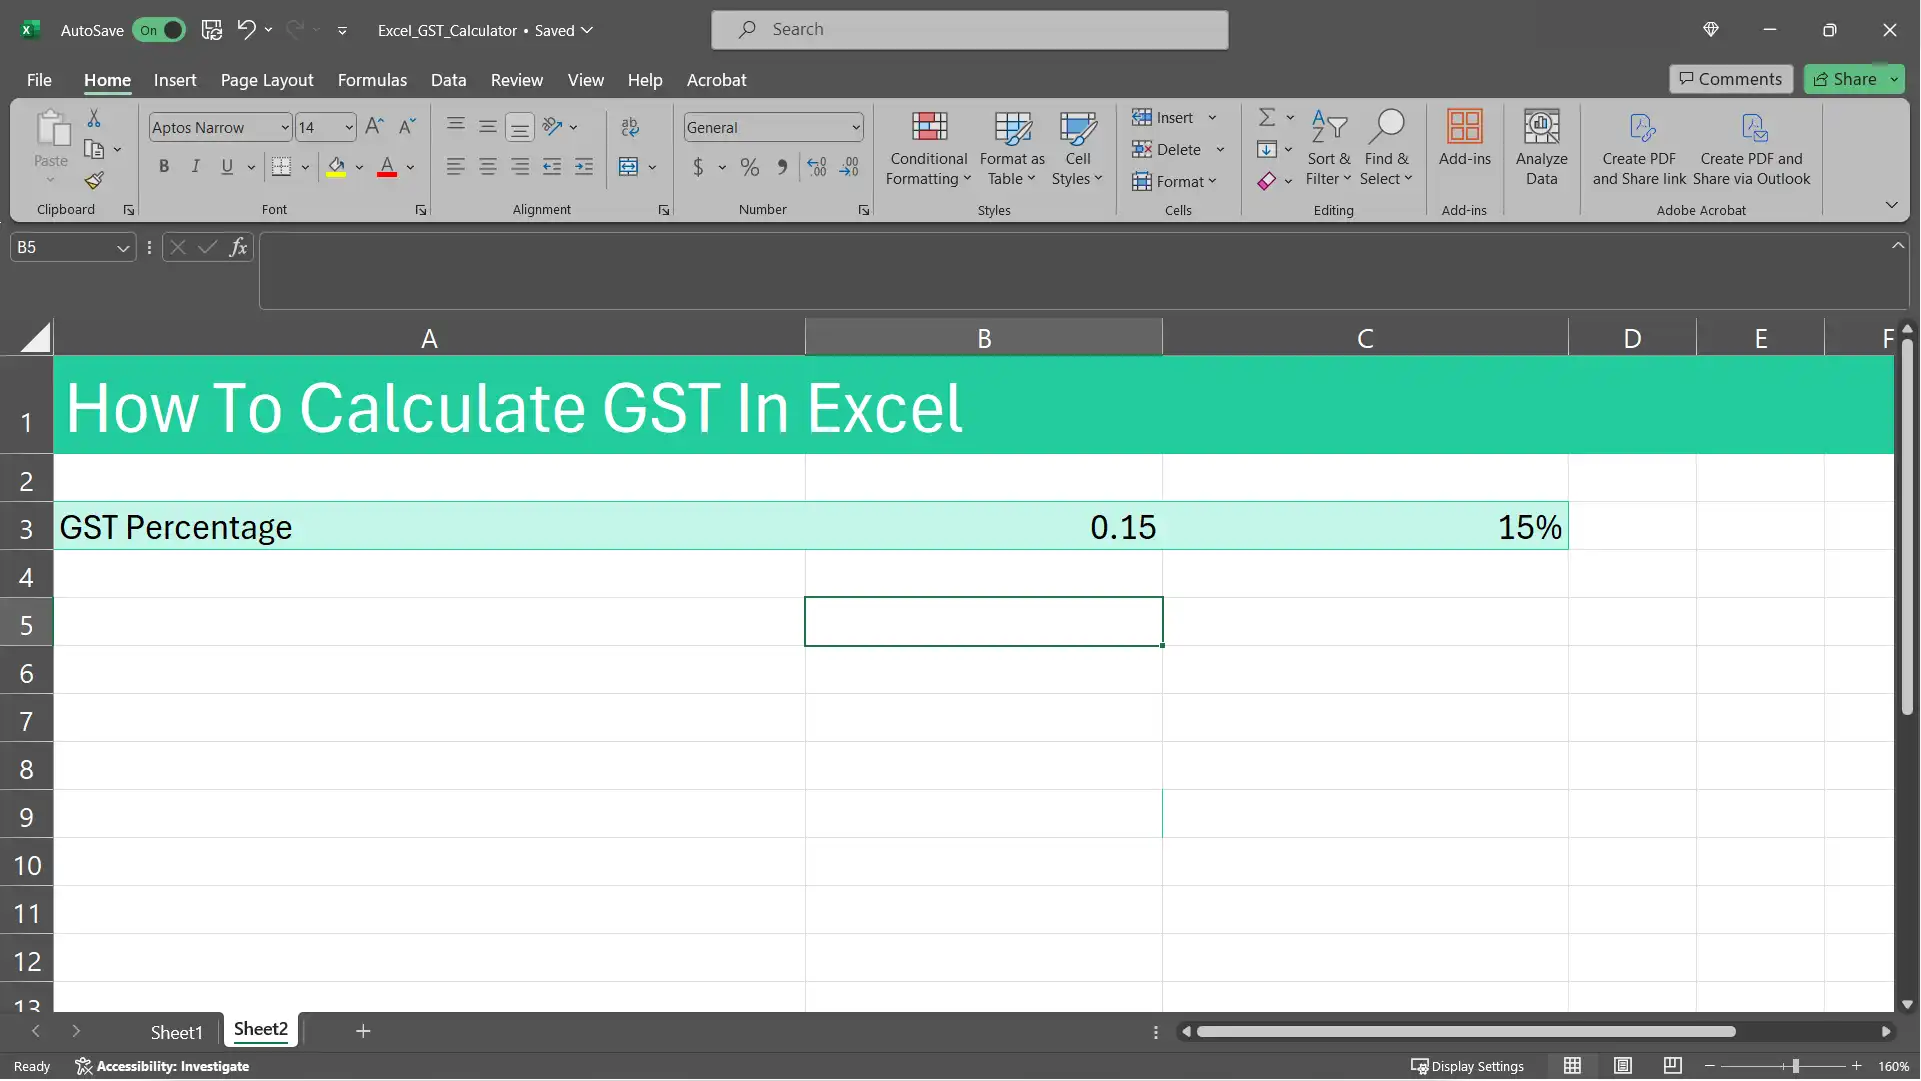1921x1081 pixels.
Task: Click Decrease Font Size icon
Action: click(x=407, y=127)
